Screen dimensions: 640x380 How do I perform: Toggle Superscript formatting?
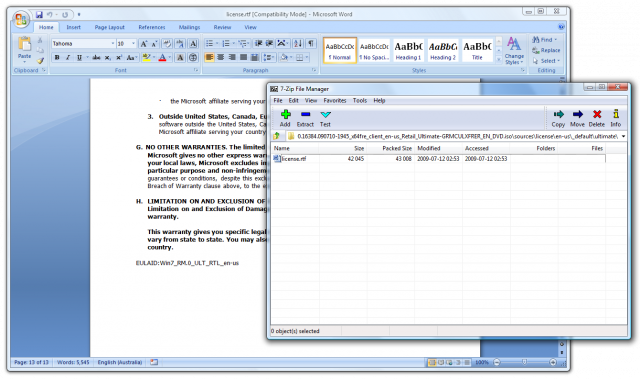[119, 58]
